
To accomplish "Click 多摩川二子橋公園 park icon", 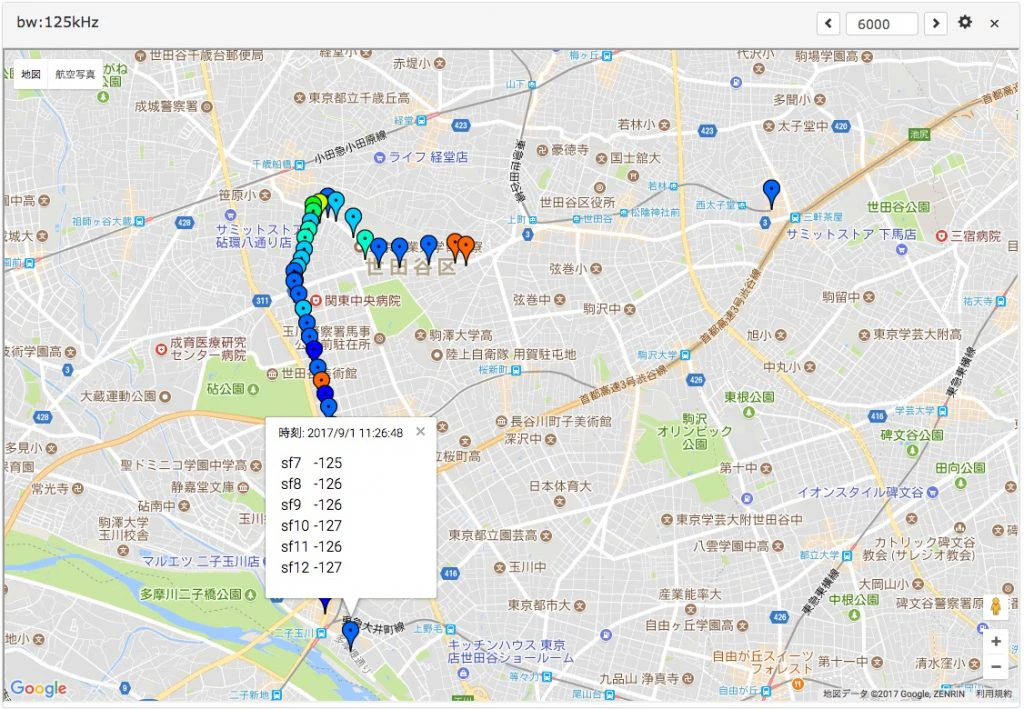I will (250, 595).
